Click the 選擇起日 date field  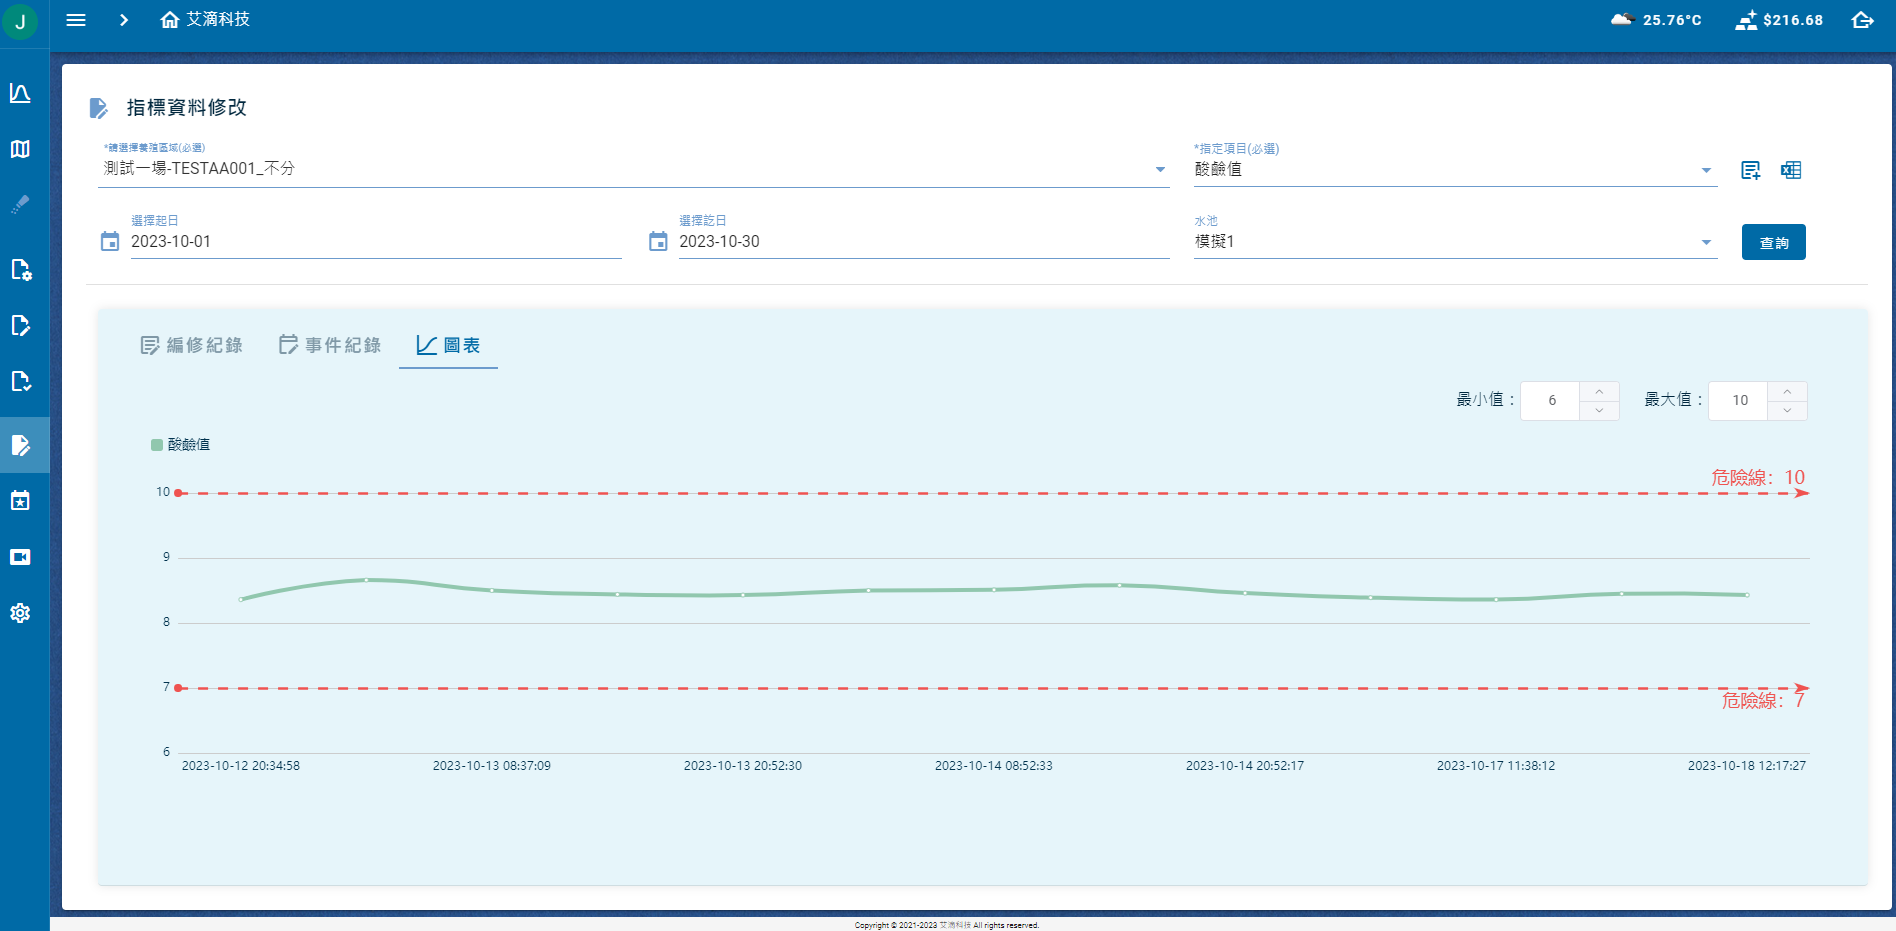[x=375, y=242]
